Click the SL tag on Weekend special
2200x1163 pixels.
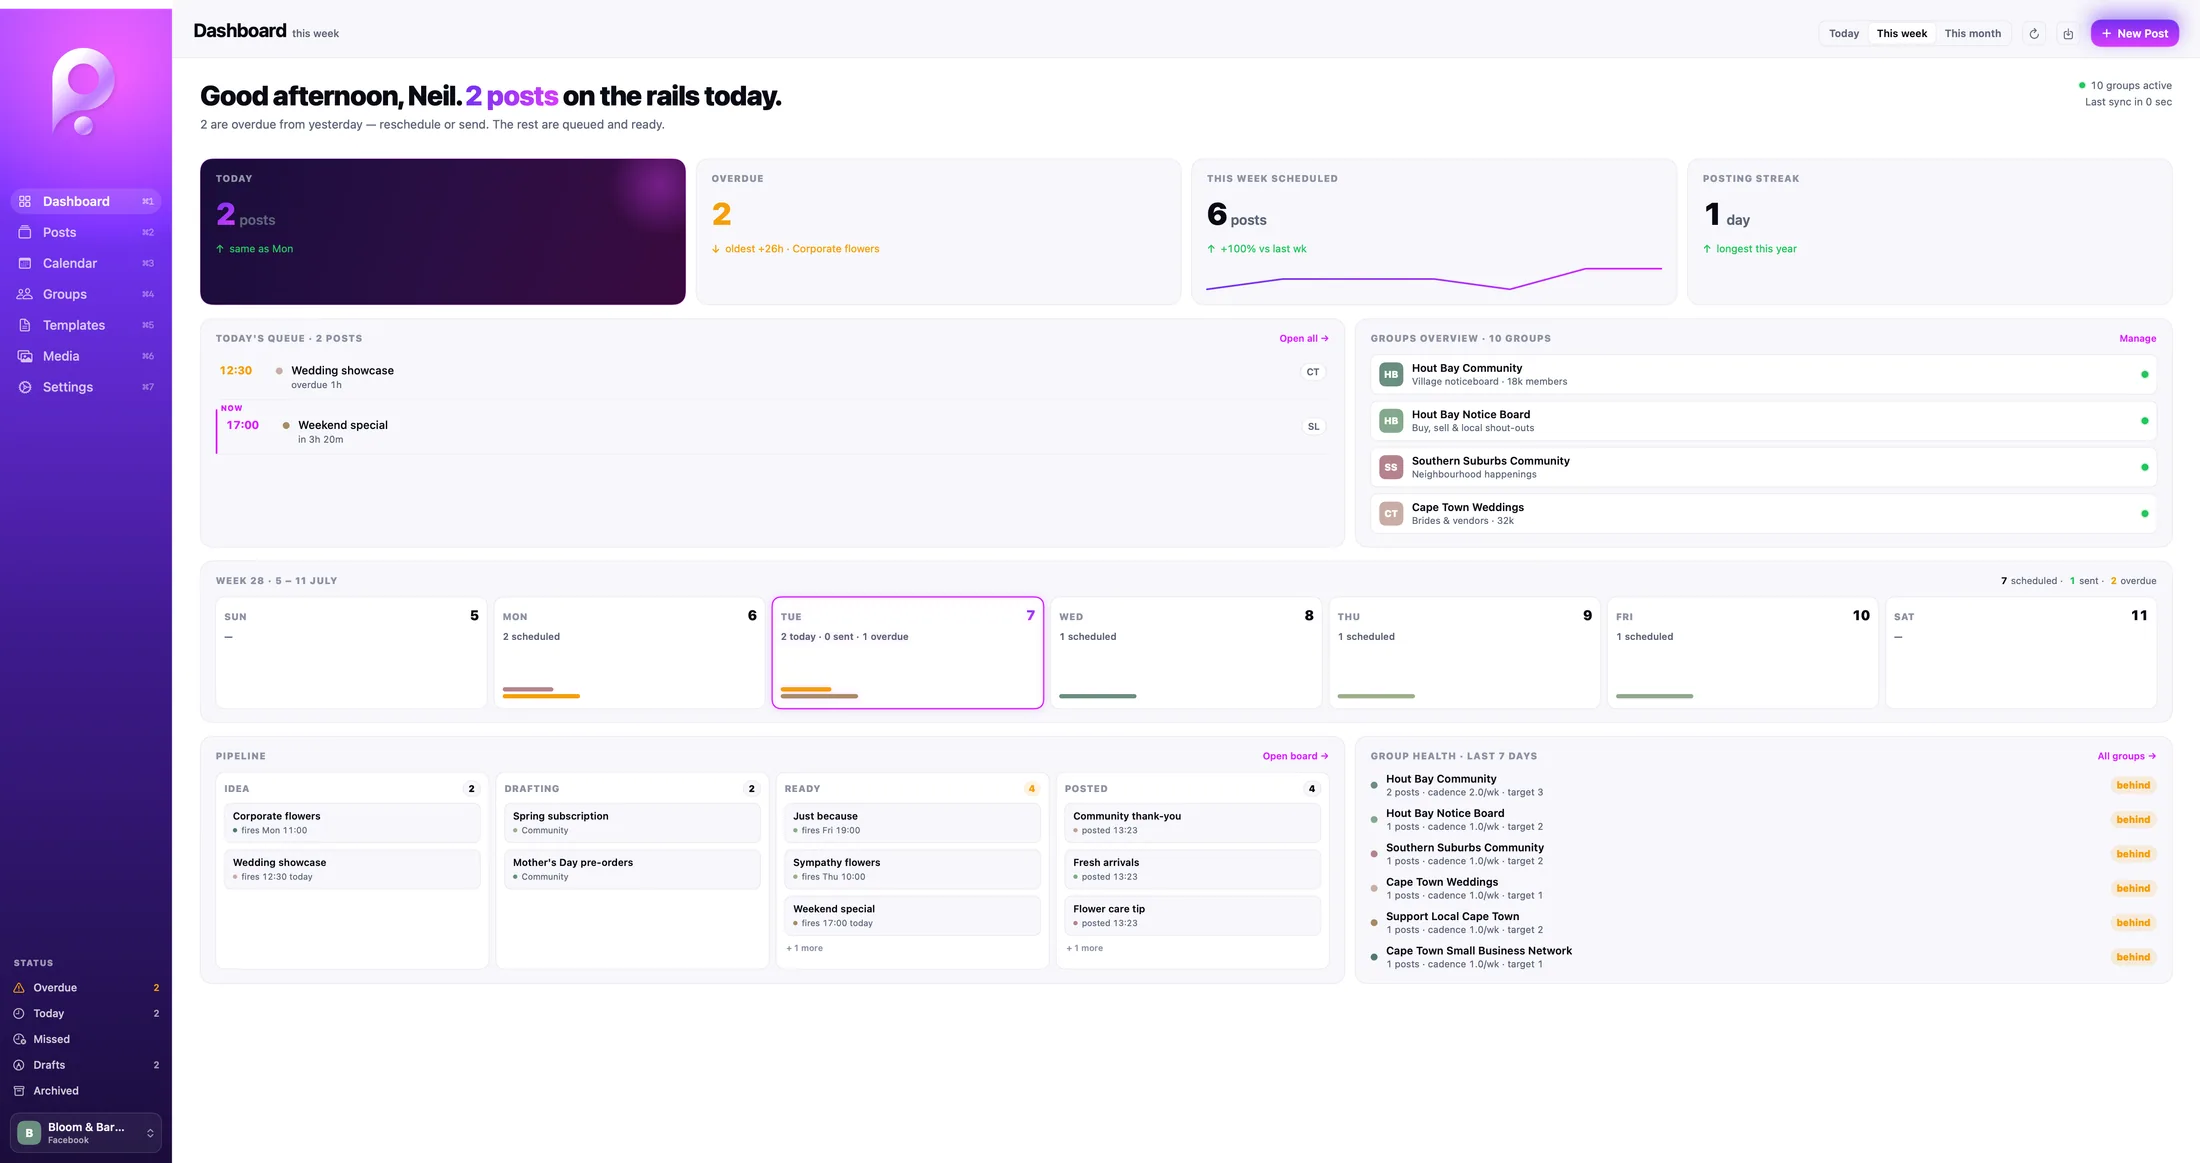click(x=1313, y=426)
